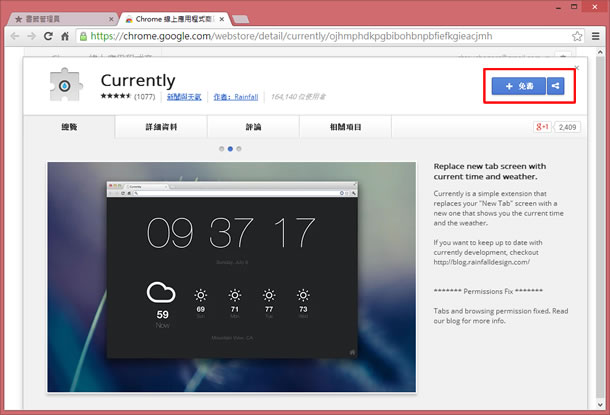The height and width of the screenshot is (415, 610).
Task: Click the +1 count 2,409
Action: [x=567, y=127]
